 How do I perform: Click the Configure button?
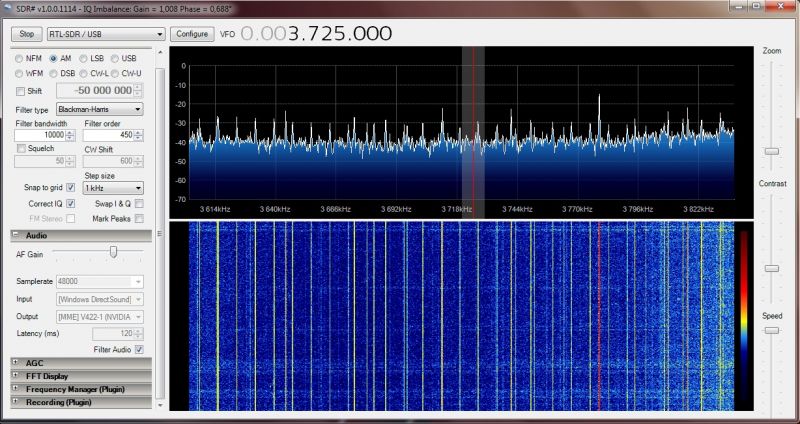[x=192, y=34]
